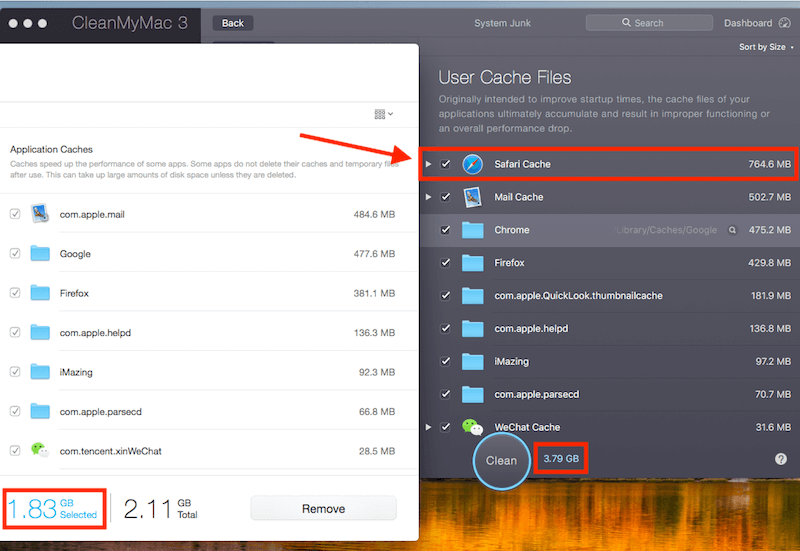The height and width of the screenshot is (551, 800).
Task: Click the 3.79 GB total next to Clean
Action: 561,459
